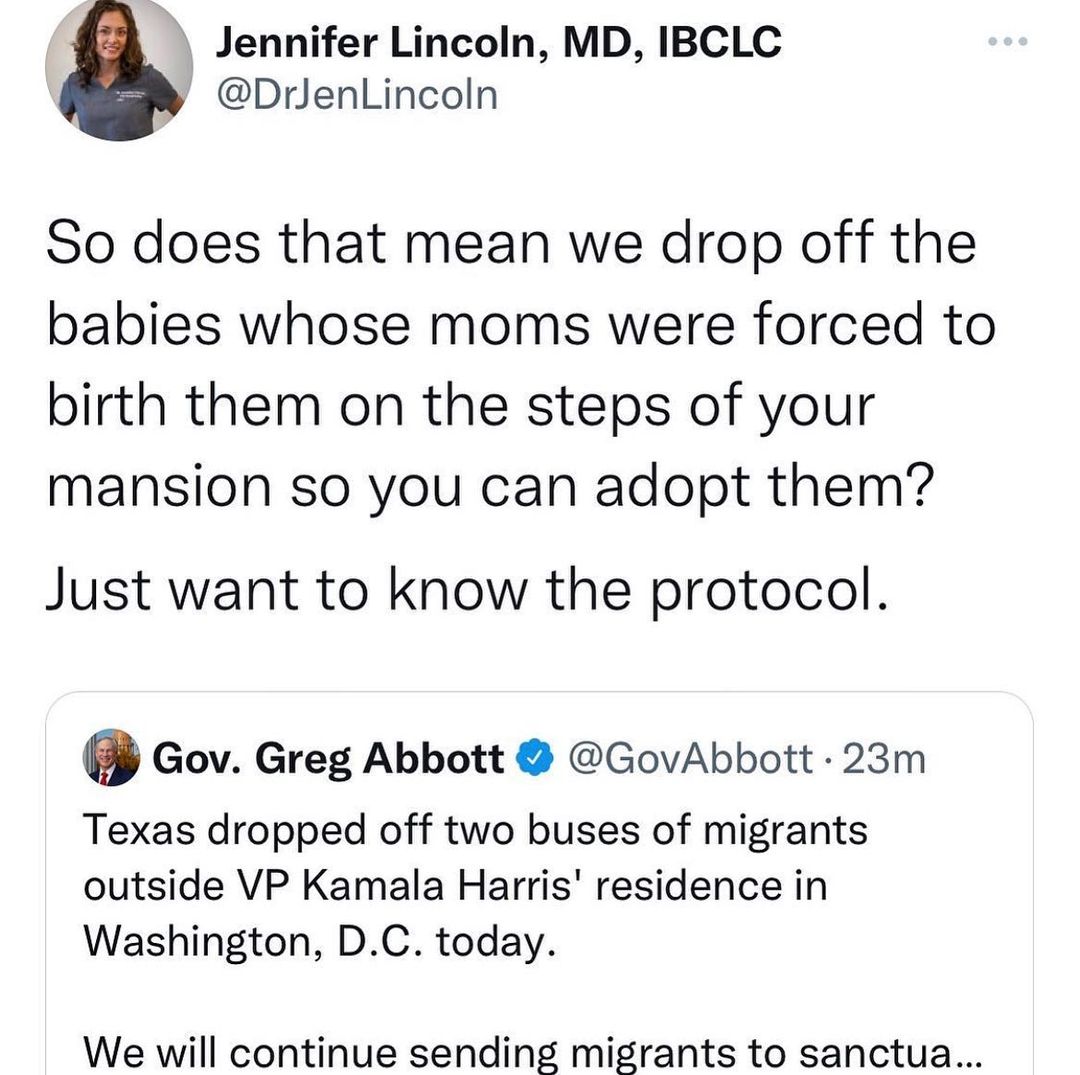Click the "outside VP Kamala Harris' residence" line
This screenshot has height=1075, width=1080.
point(455,884)
